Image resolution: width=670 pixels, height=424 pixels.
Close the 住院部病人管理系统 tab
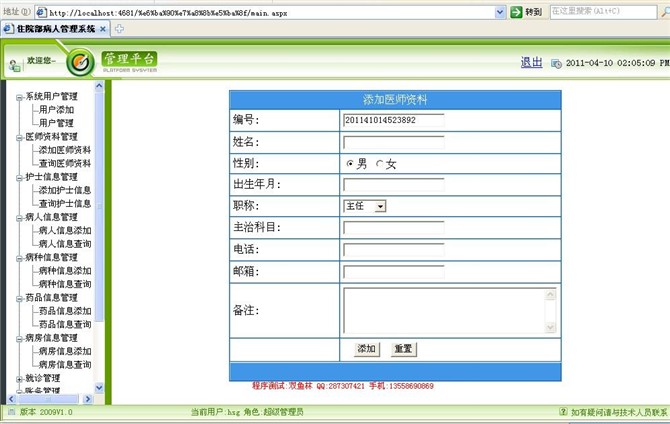point(103,29)
